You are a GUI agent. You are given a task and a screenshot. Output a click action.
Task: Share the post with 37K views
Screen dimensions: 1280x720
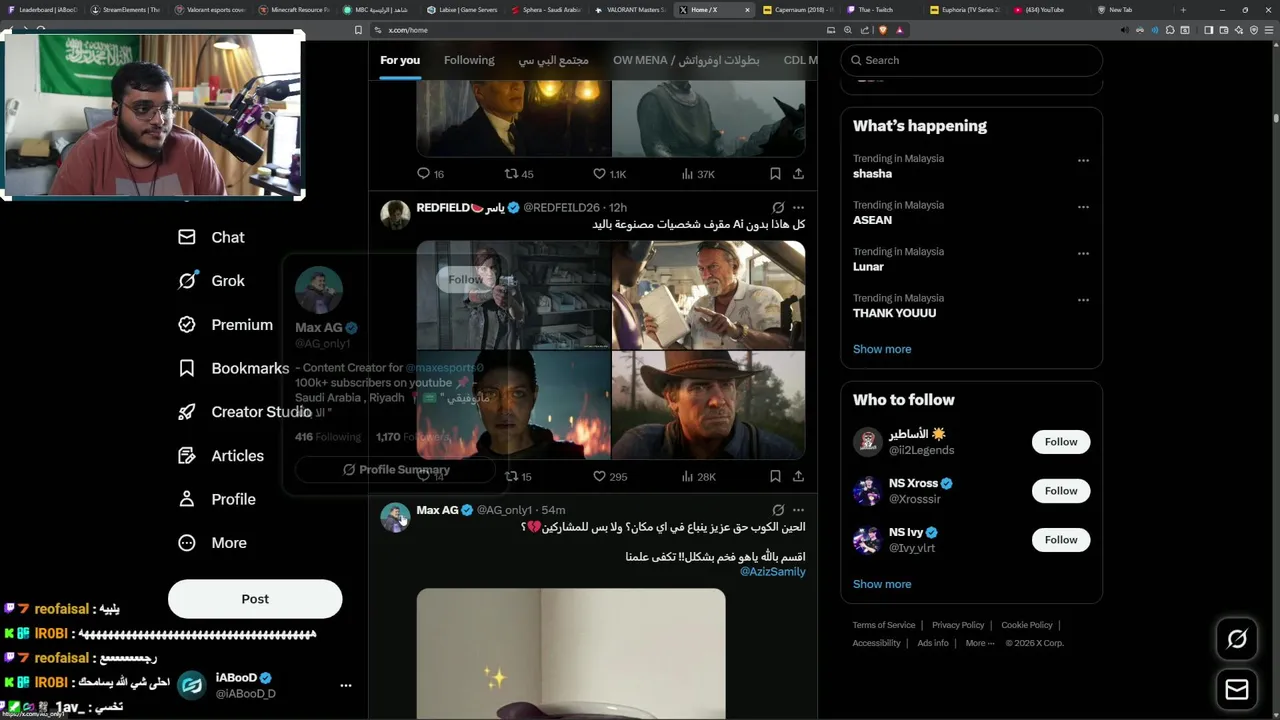click(x=798, y=174)
